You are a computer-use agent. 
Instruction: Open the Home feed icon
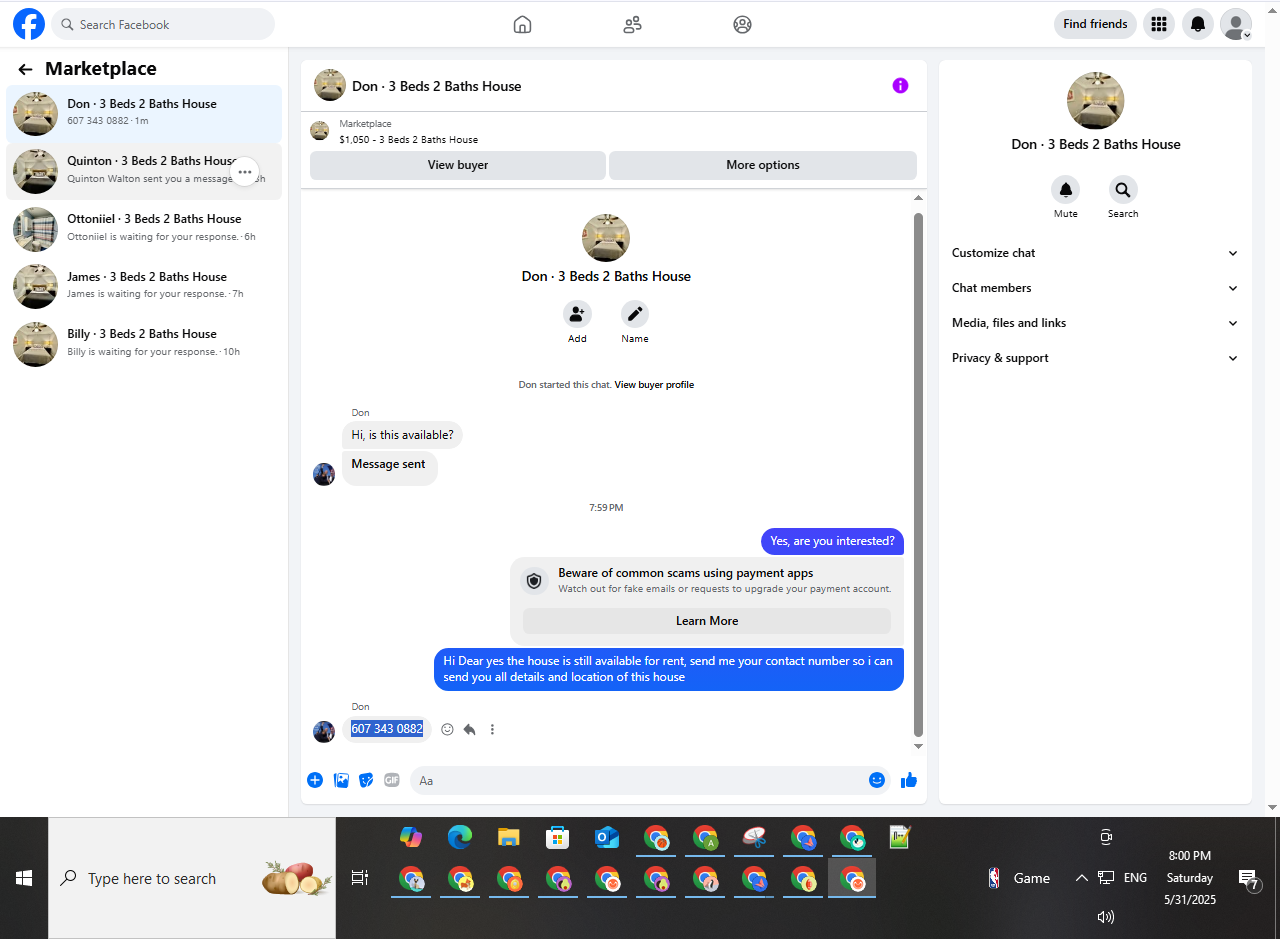tap(522, 25)
